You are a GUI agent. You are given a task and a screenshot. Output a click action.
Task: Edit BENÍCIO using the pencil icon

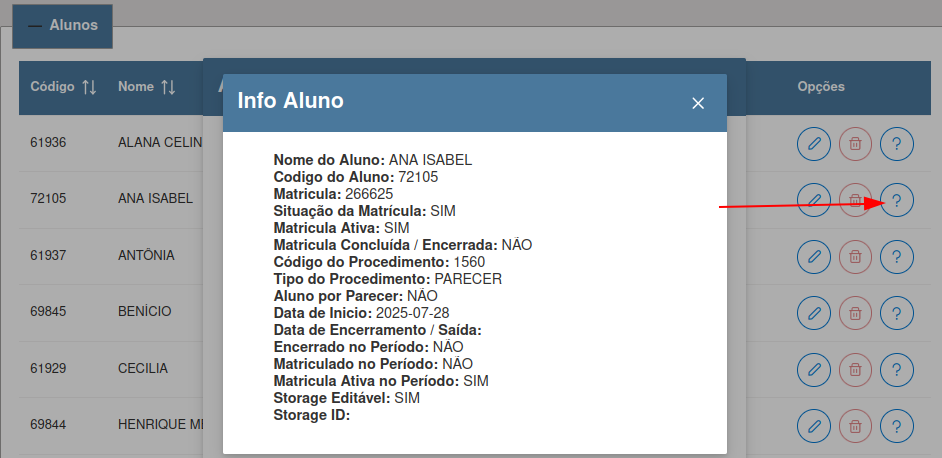pos(814,313)
